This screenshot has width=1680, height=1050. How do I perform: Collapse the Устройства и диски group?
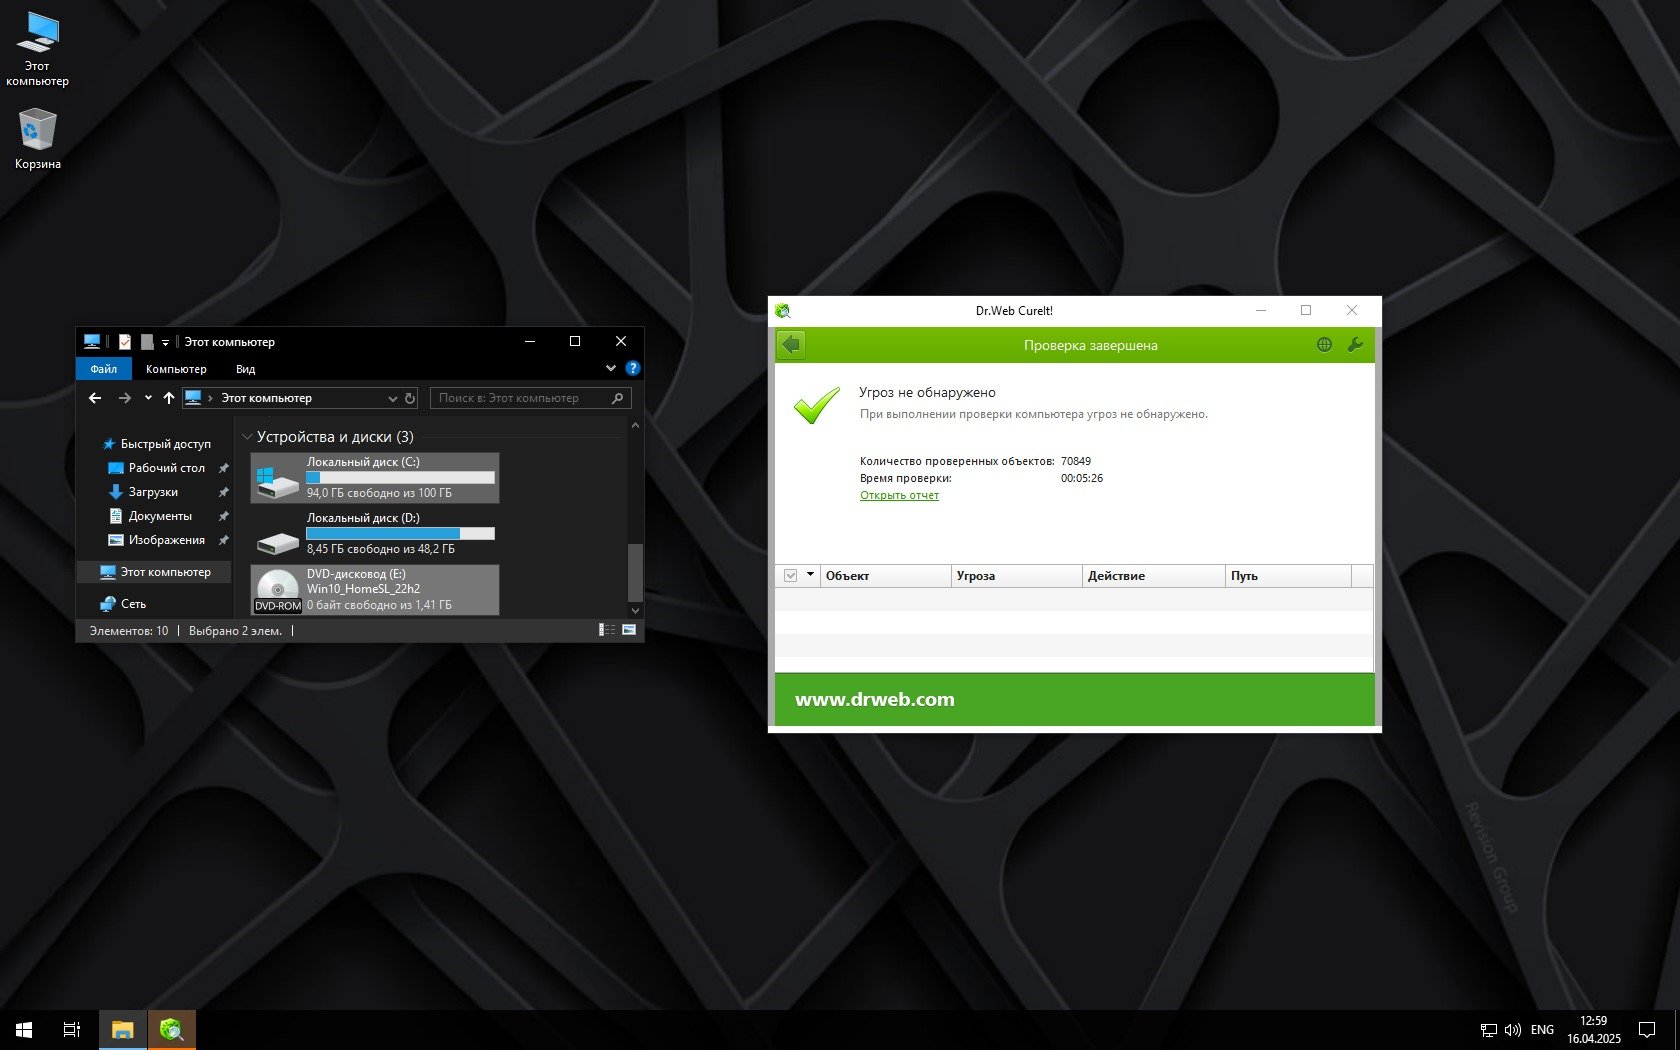pos(248,437)
